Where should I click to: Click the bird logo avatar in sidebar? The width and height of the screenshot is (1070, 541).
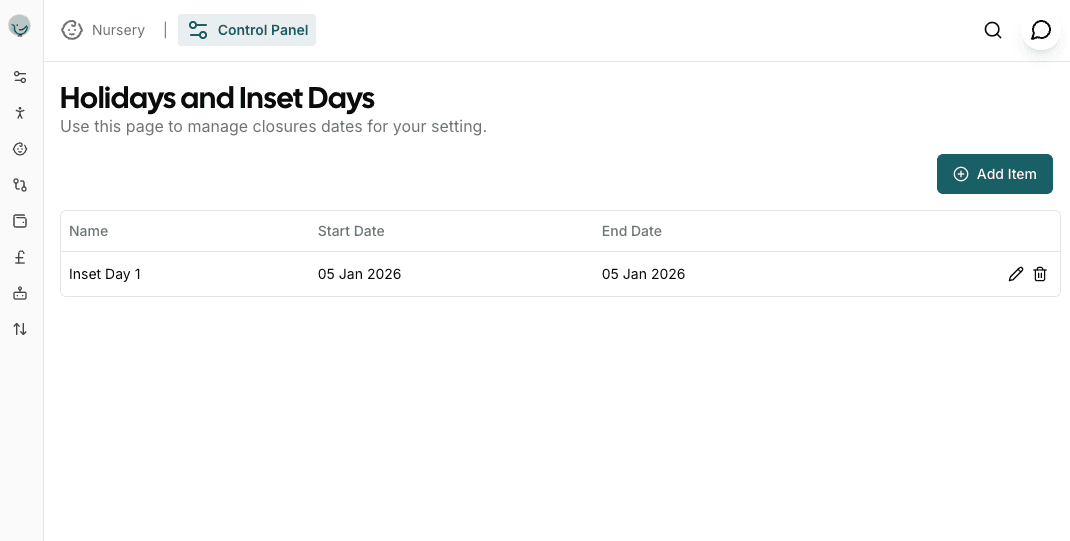[x=19, y=27]
